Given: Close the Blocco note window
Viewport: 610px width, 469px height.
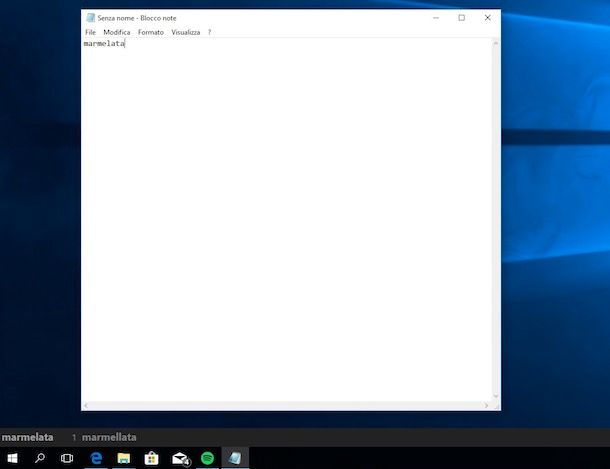Looking at the screenshot, I should pyautogui.click(x=487, y=18).
